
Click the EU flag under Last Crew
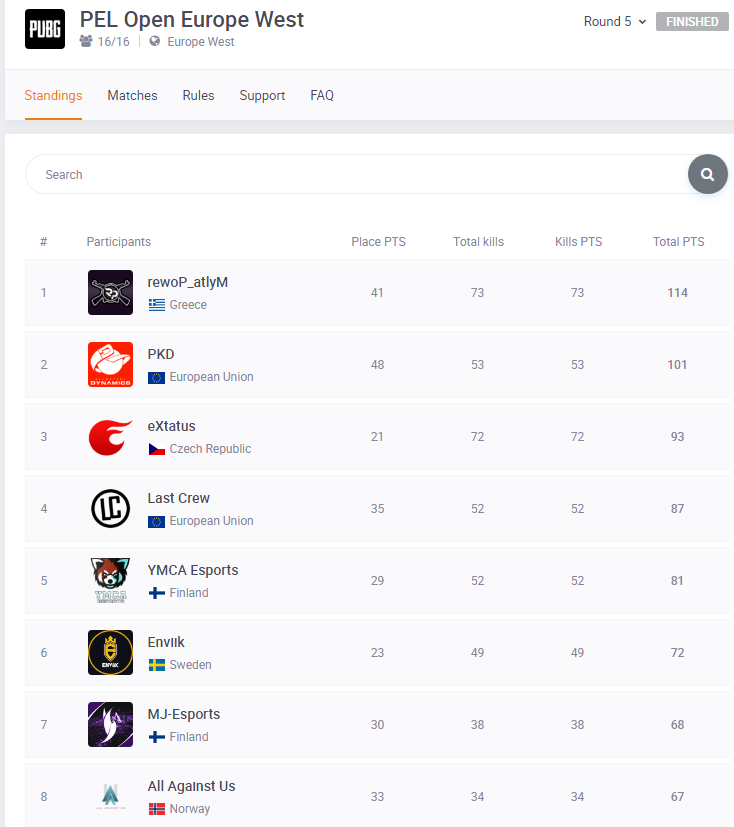pos(157,522)
